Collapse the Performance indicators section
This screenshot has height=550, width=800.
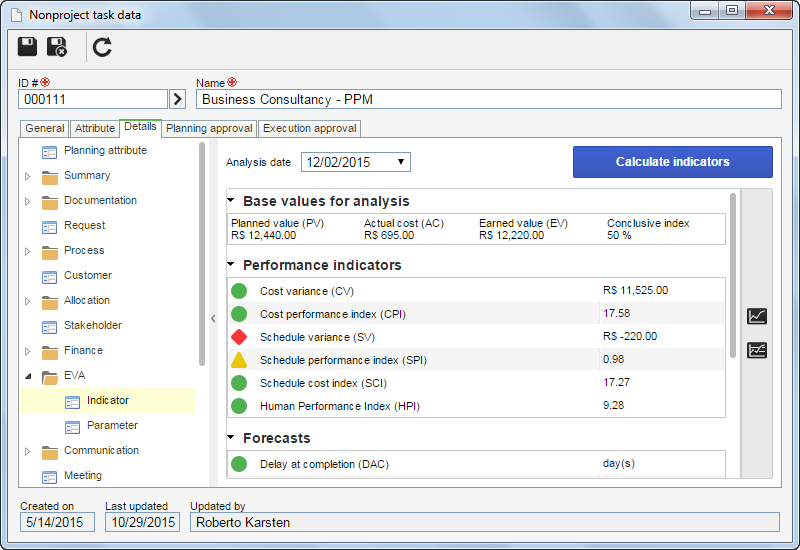point(231,264)
